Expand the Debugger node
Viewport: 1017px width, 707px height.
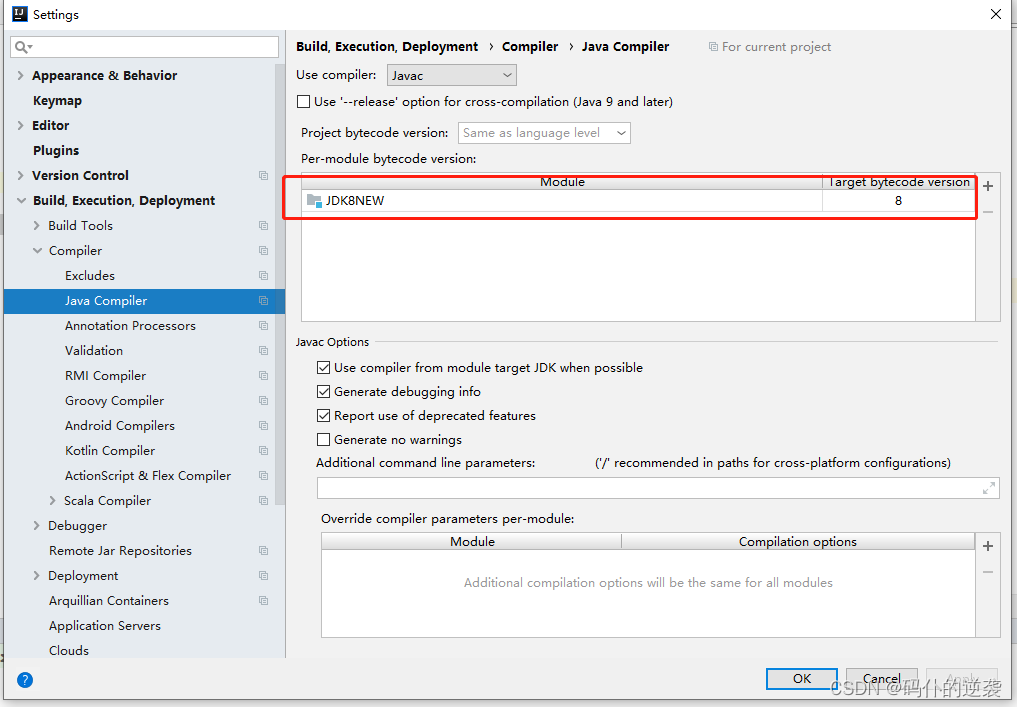[36, 525]
